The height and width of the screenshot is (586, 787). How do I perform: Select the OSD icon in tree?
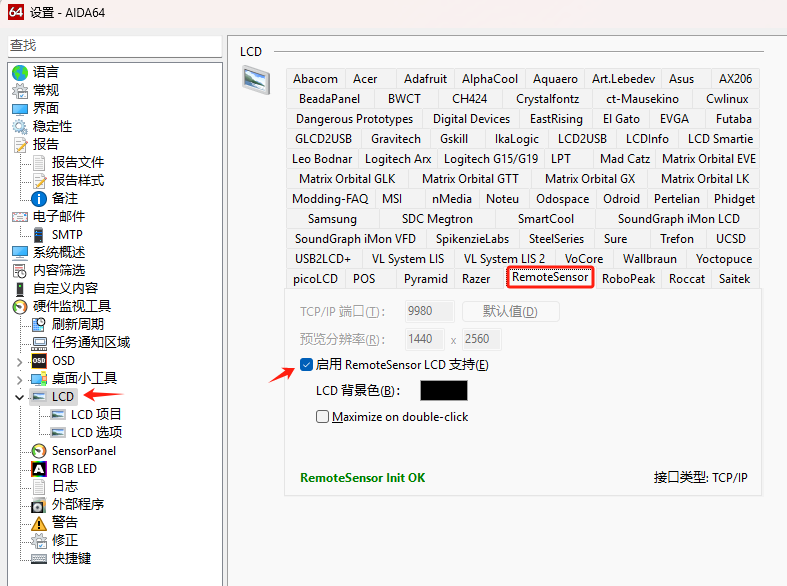39,361
